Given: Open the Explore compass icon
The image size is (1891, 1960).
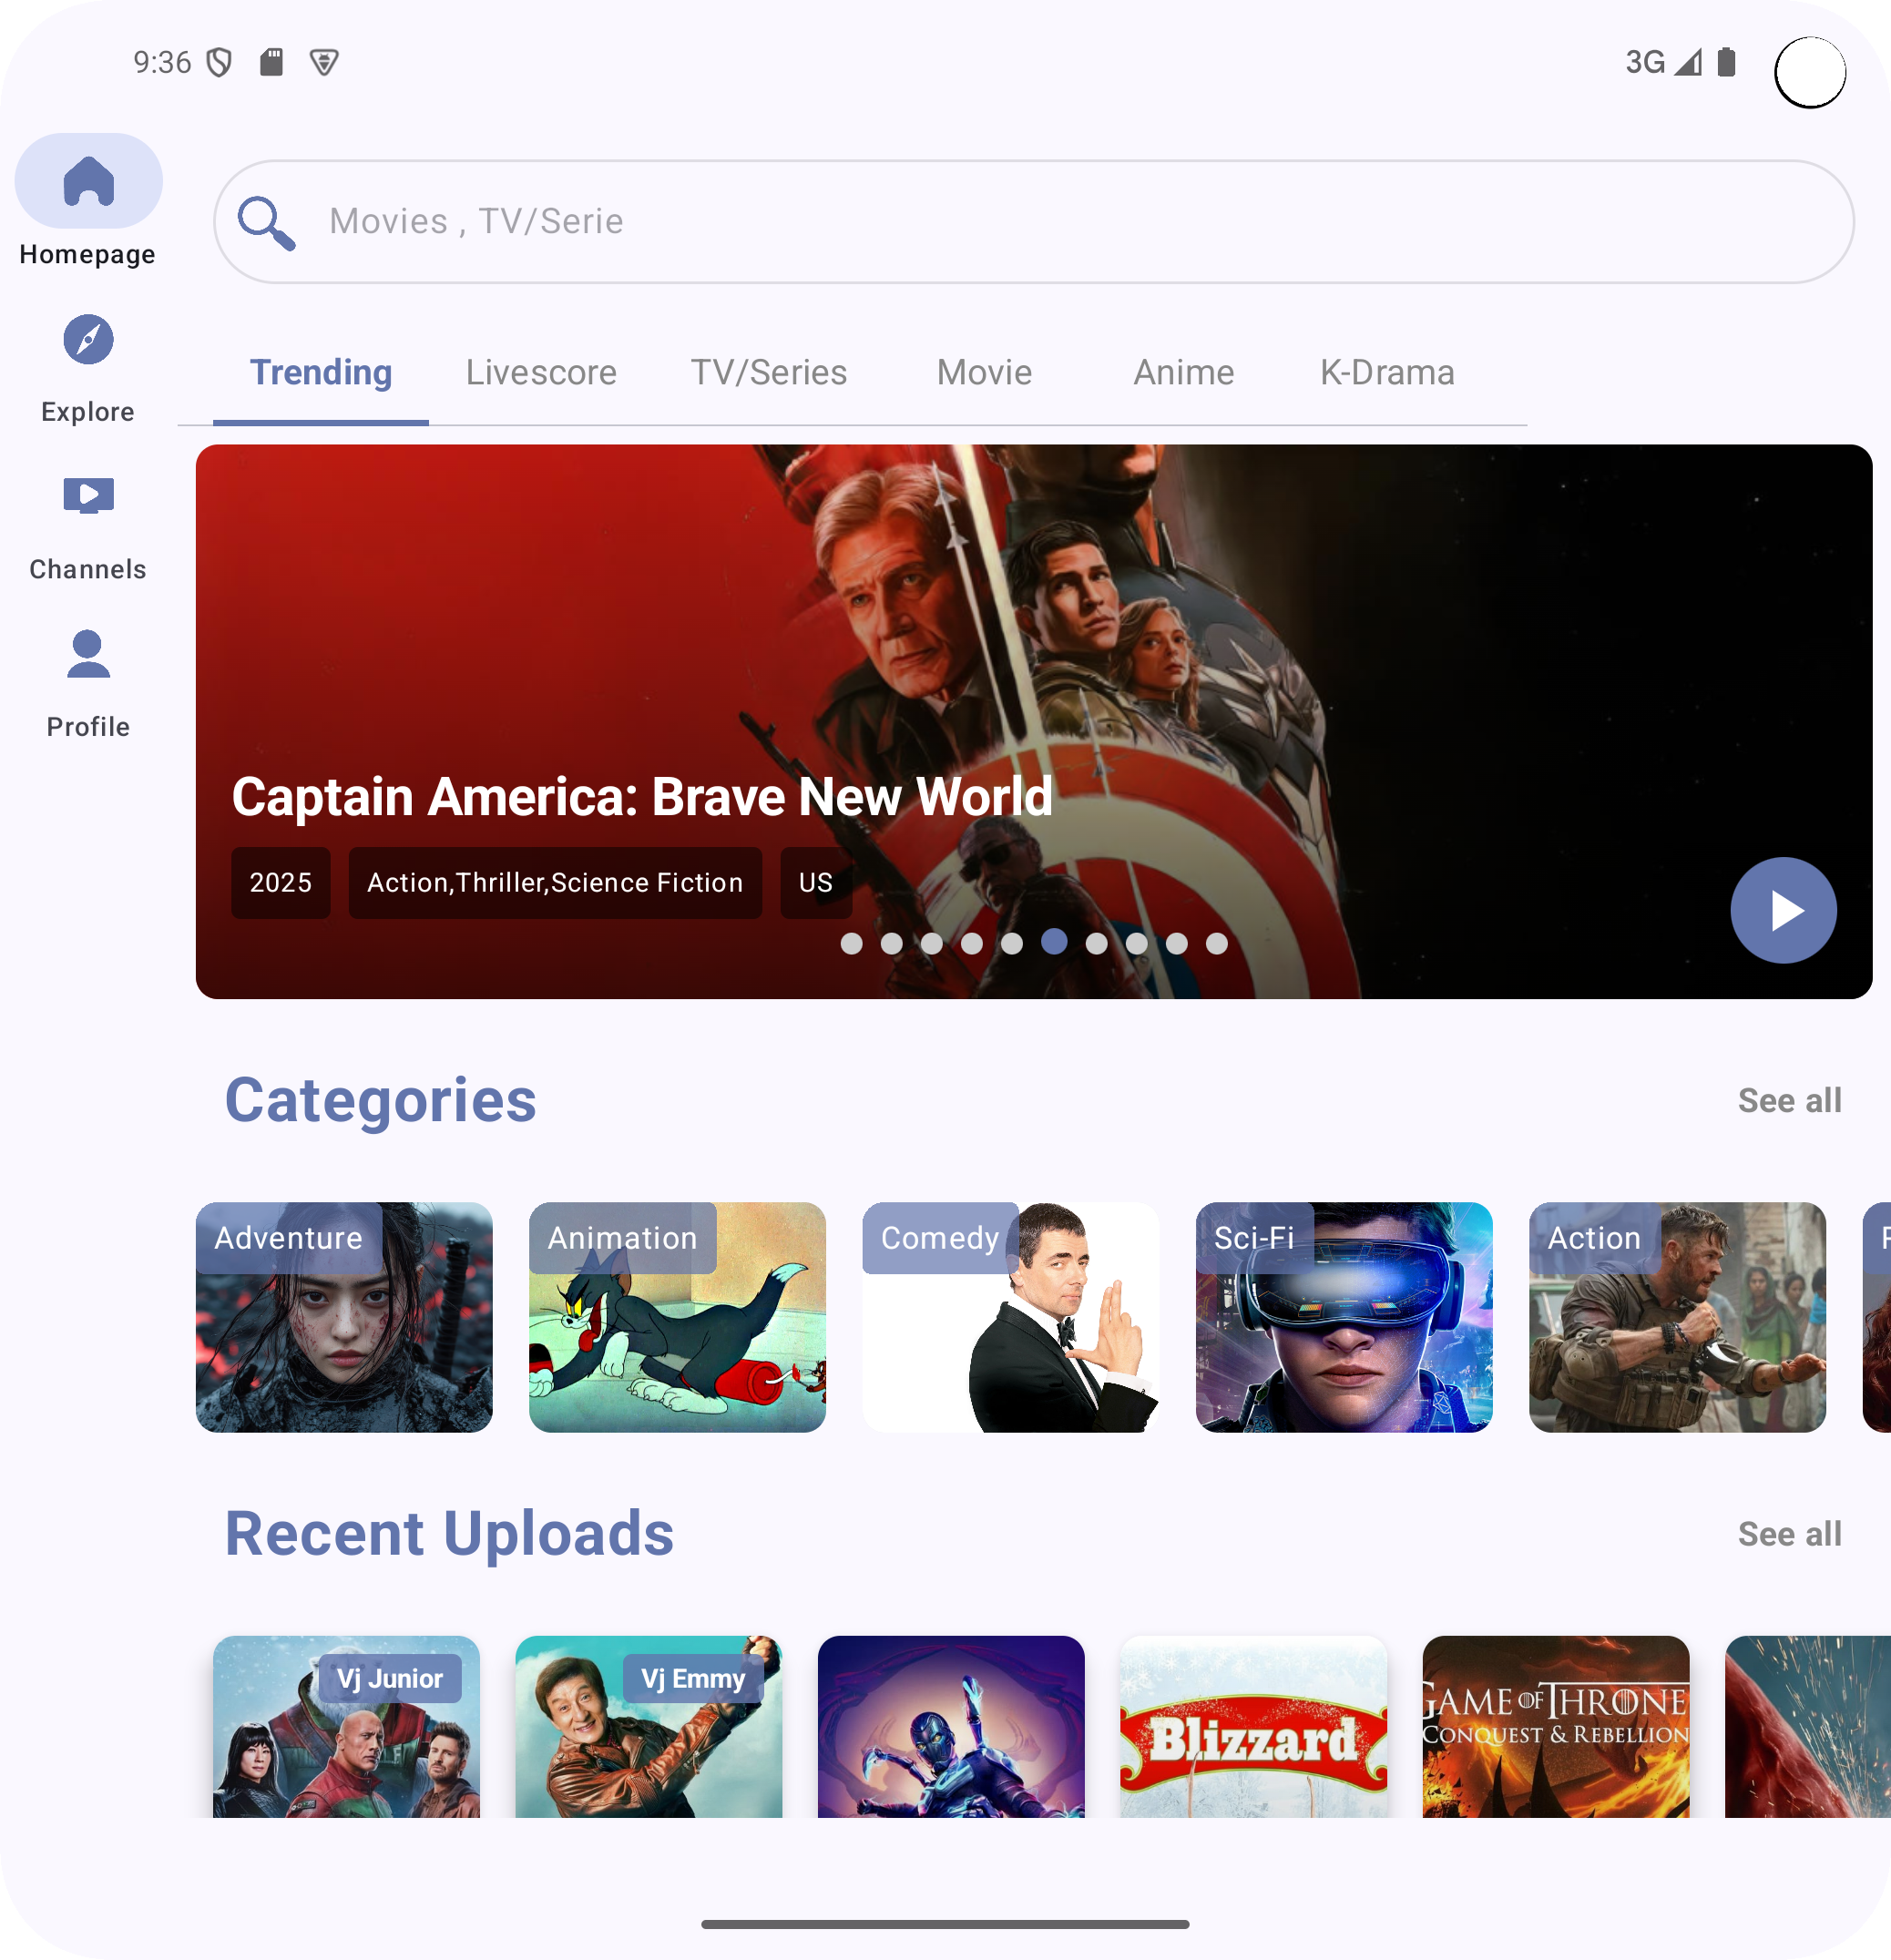Looking at the screenshot, I should pos(88,339).
